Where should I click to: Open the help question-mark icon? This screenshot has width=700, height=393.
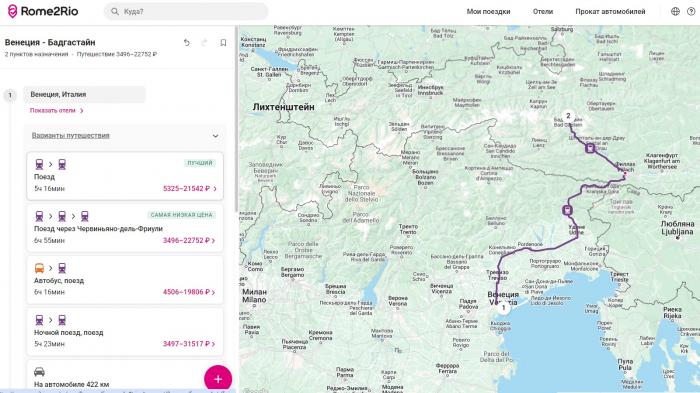(691, 12)
